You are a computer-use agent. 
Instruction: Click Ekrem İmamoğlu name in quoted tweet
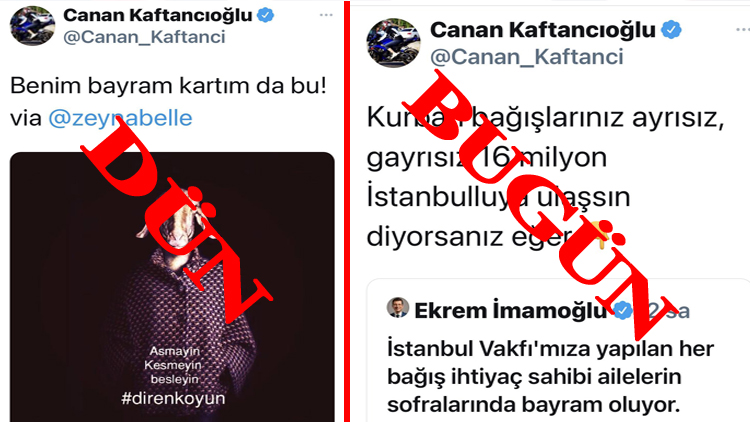coord(510,311)
